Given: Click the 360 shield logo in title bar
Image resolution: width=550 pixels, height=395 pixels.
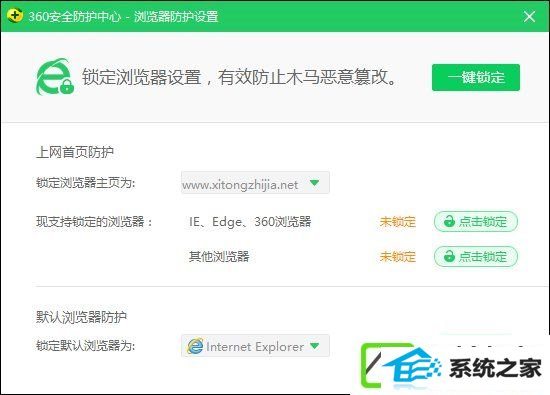Looking at the screenshot, I should pos(15,16).
